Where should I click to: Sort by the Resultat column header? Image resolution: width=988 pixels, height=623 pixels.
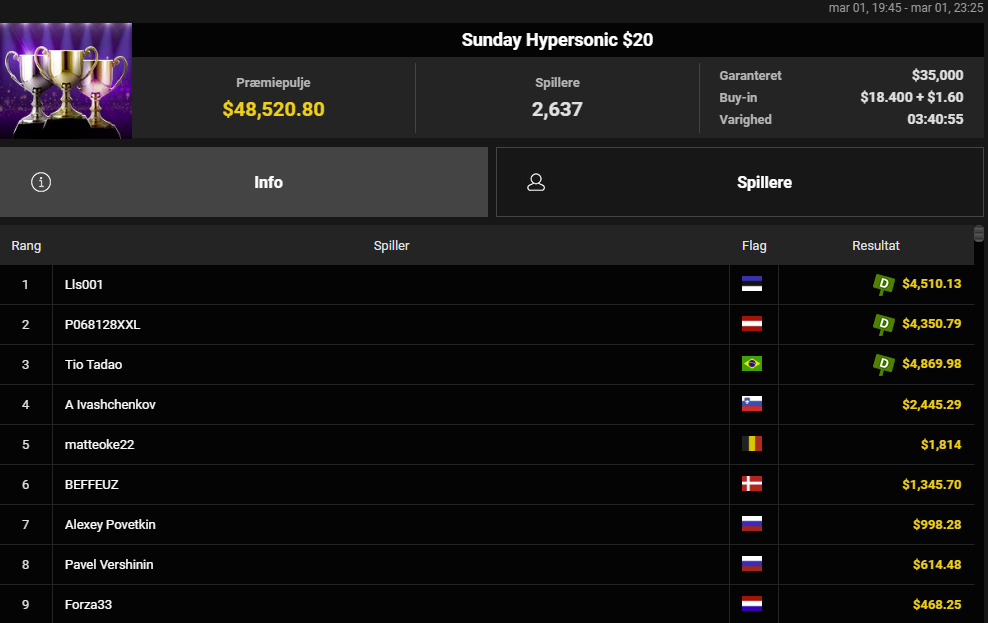click(876, 245)
